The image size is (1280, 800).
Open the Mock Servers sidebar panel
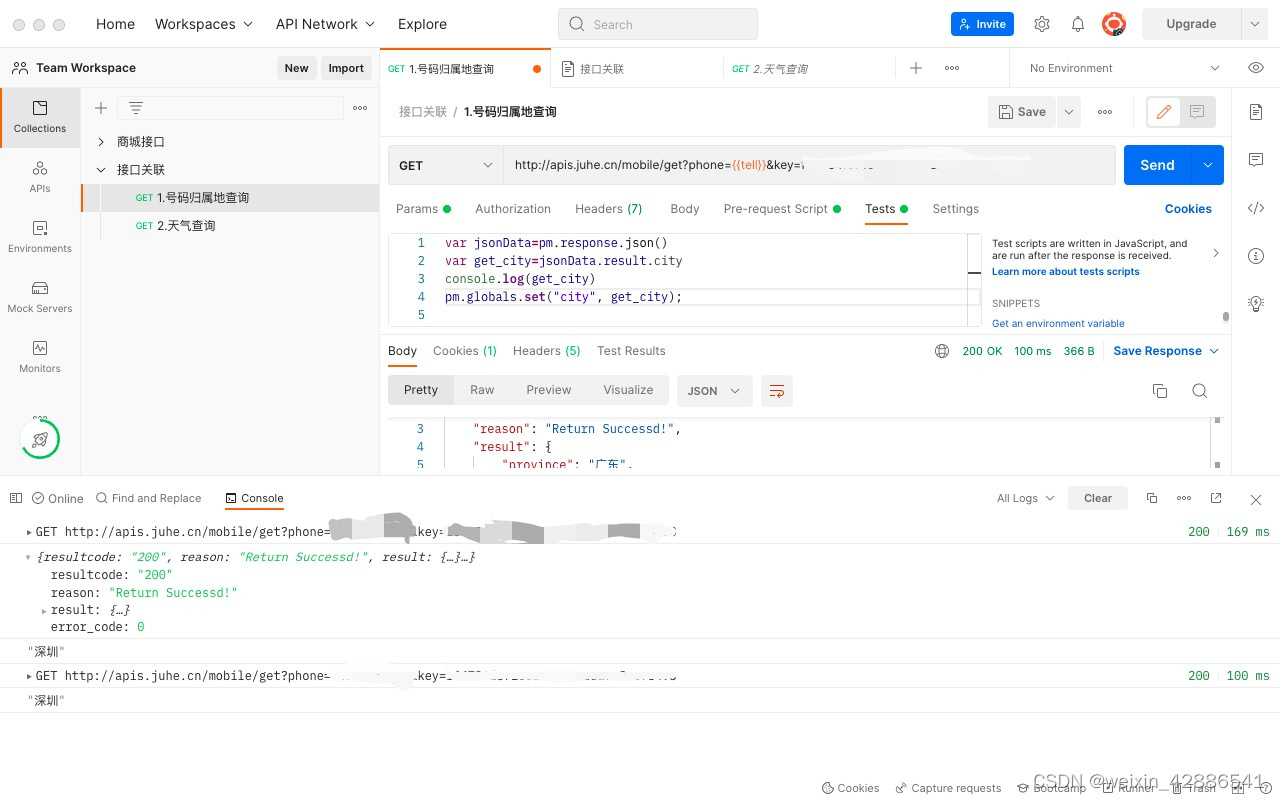[x=40, y=297]
